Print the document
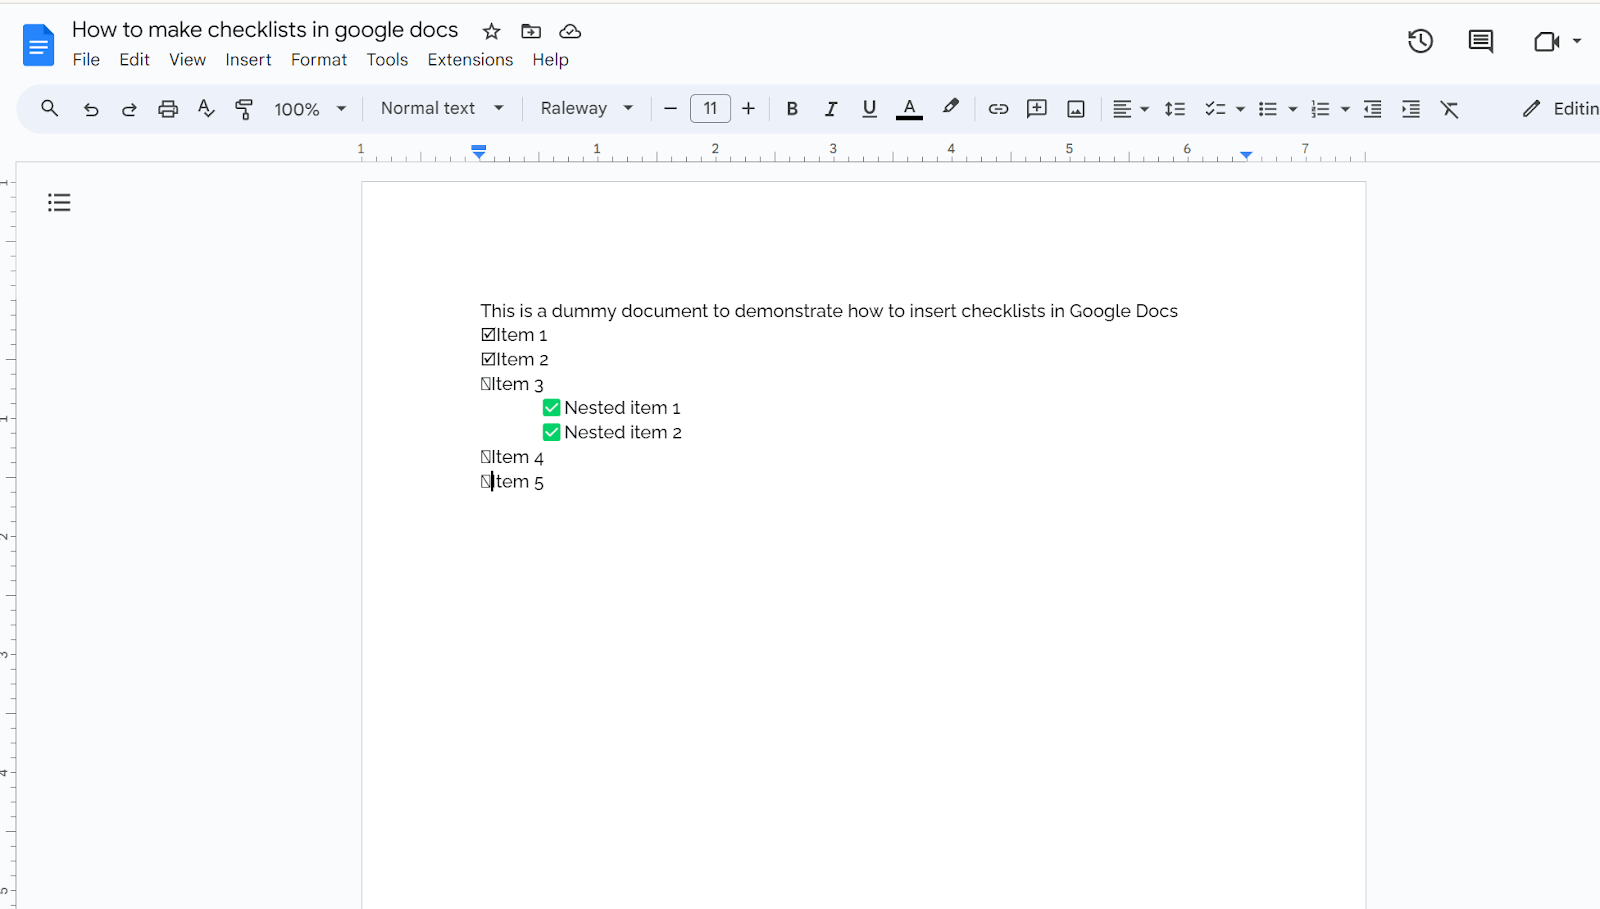The width and height of the screenshot is (1600, 909). (x=168, y=108)
